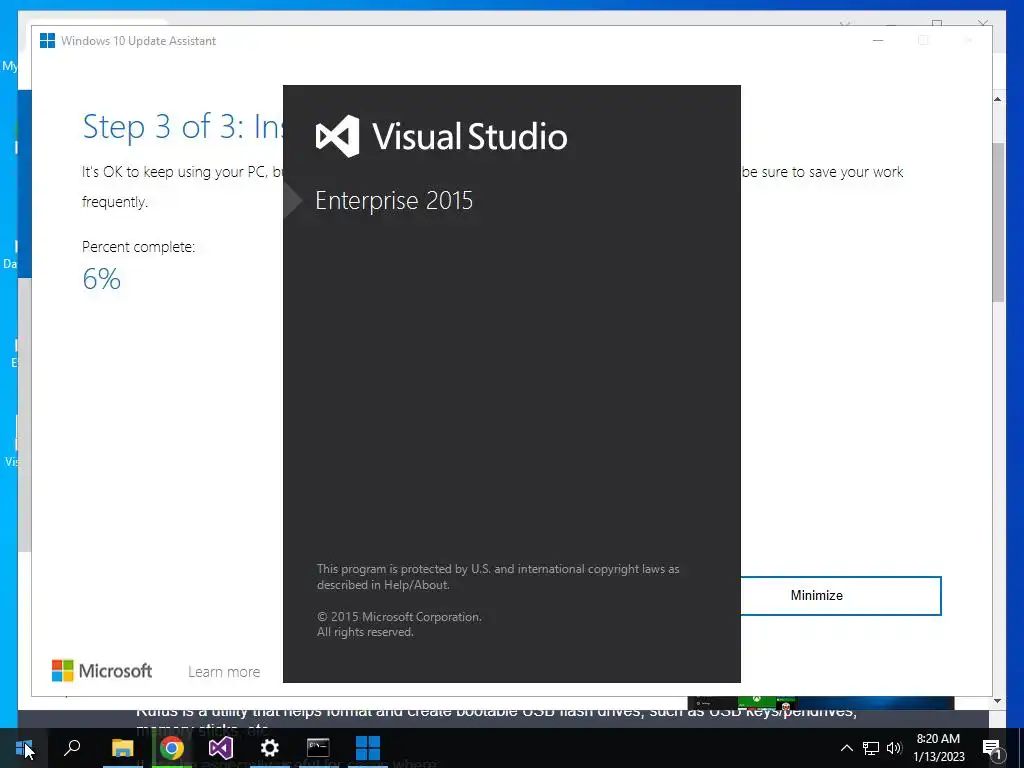The image size is (1024, 768).
Task: Open Visual Studio taskbar icon
Action: [221, 748]
